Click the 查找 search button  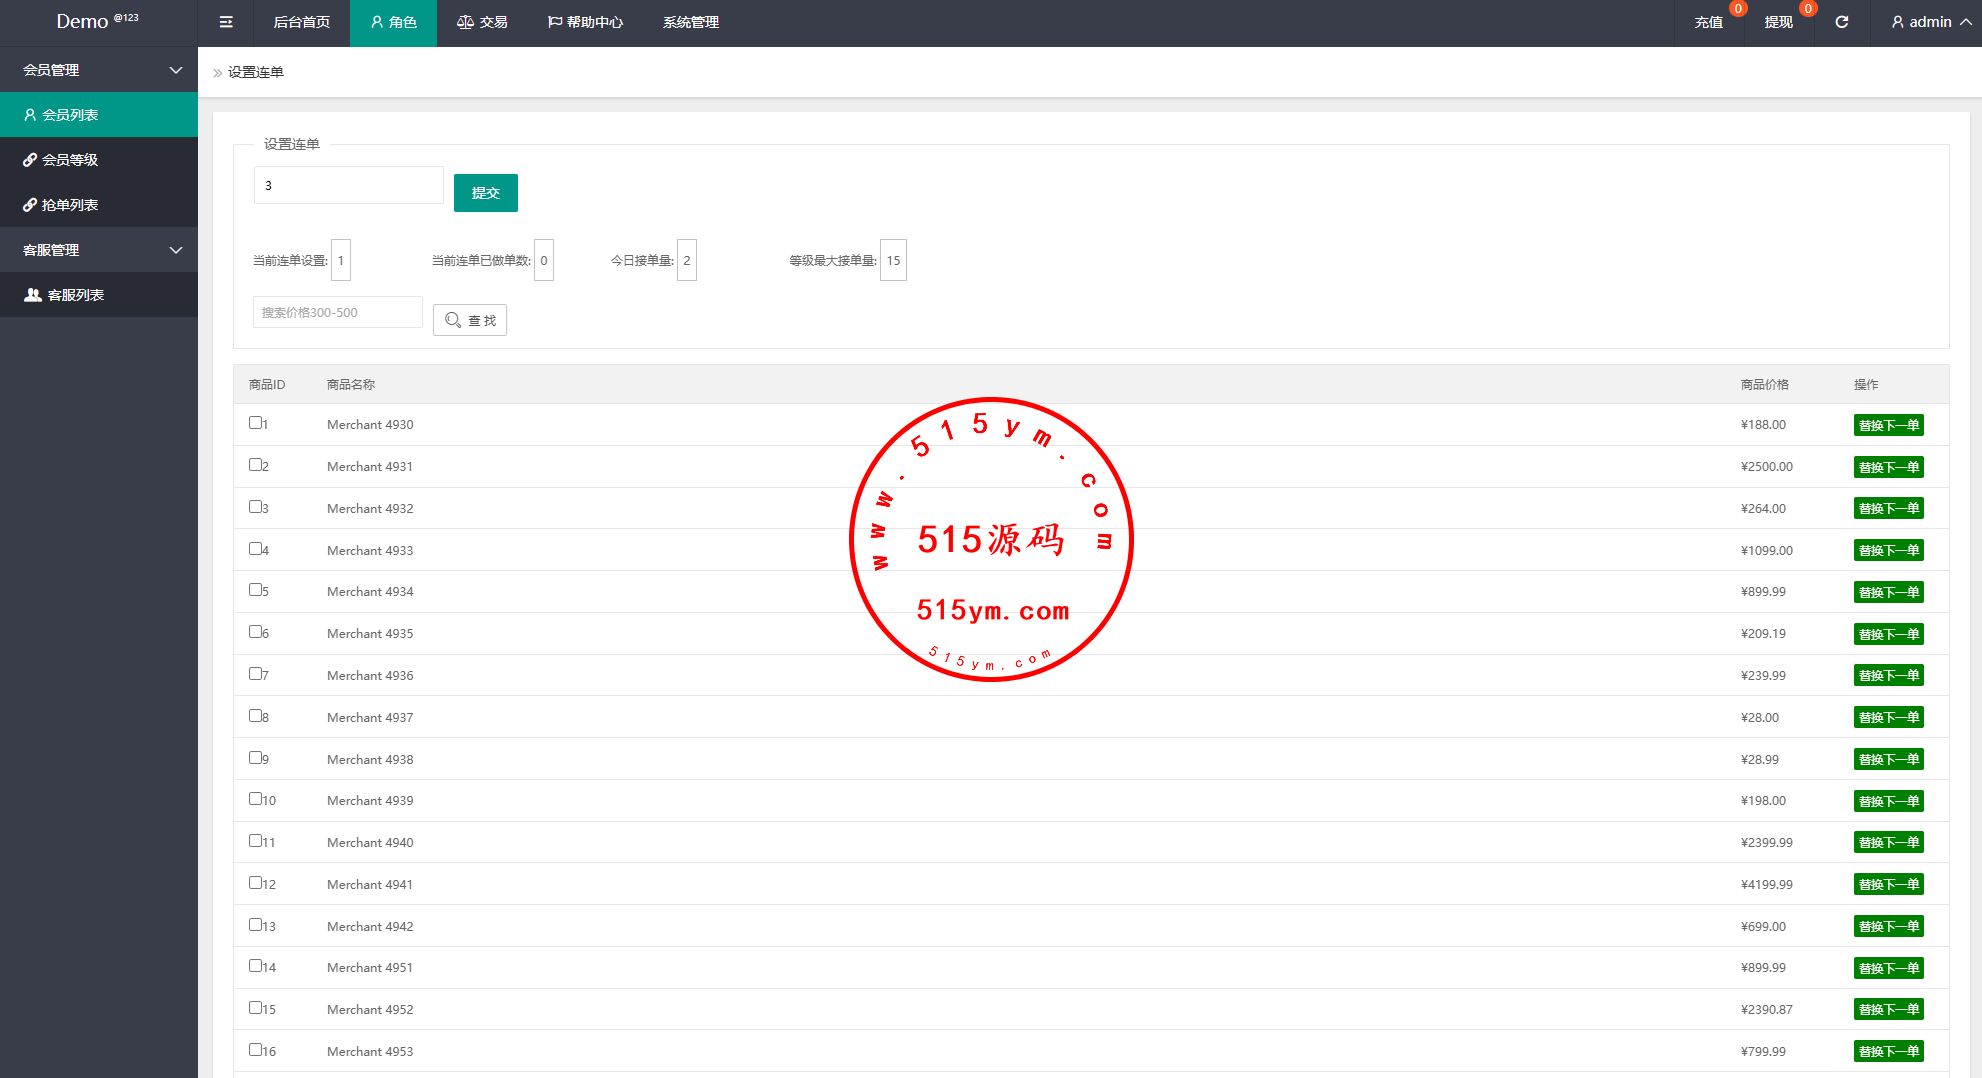pyautogui.click(x=470, y=320)
